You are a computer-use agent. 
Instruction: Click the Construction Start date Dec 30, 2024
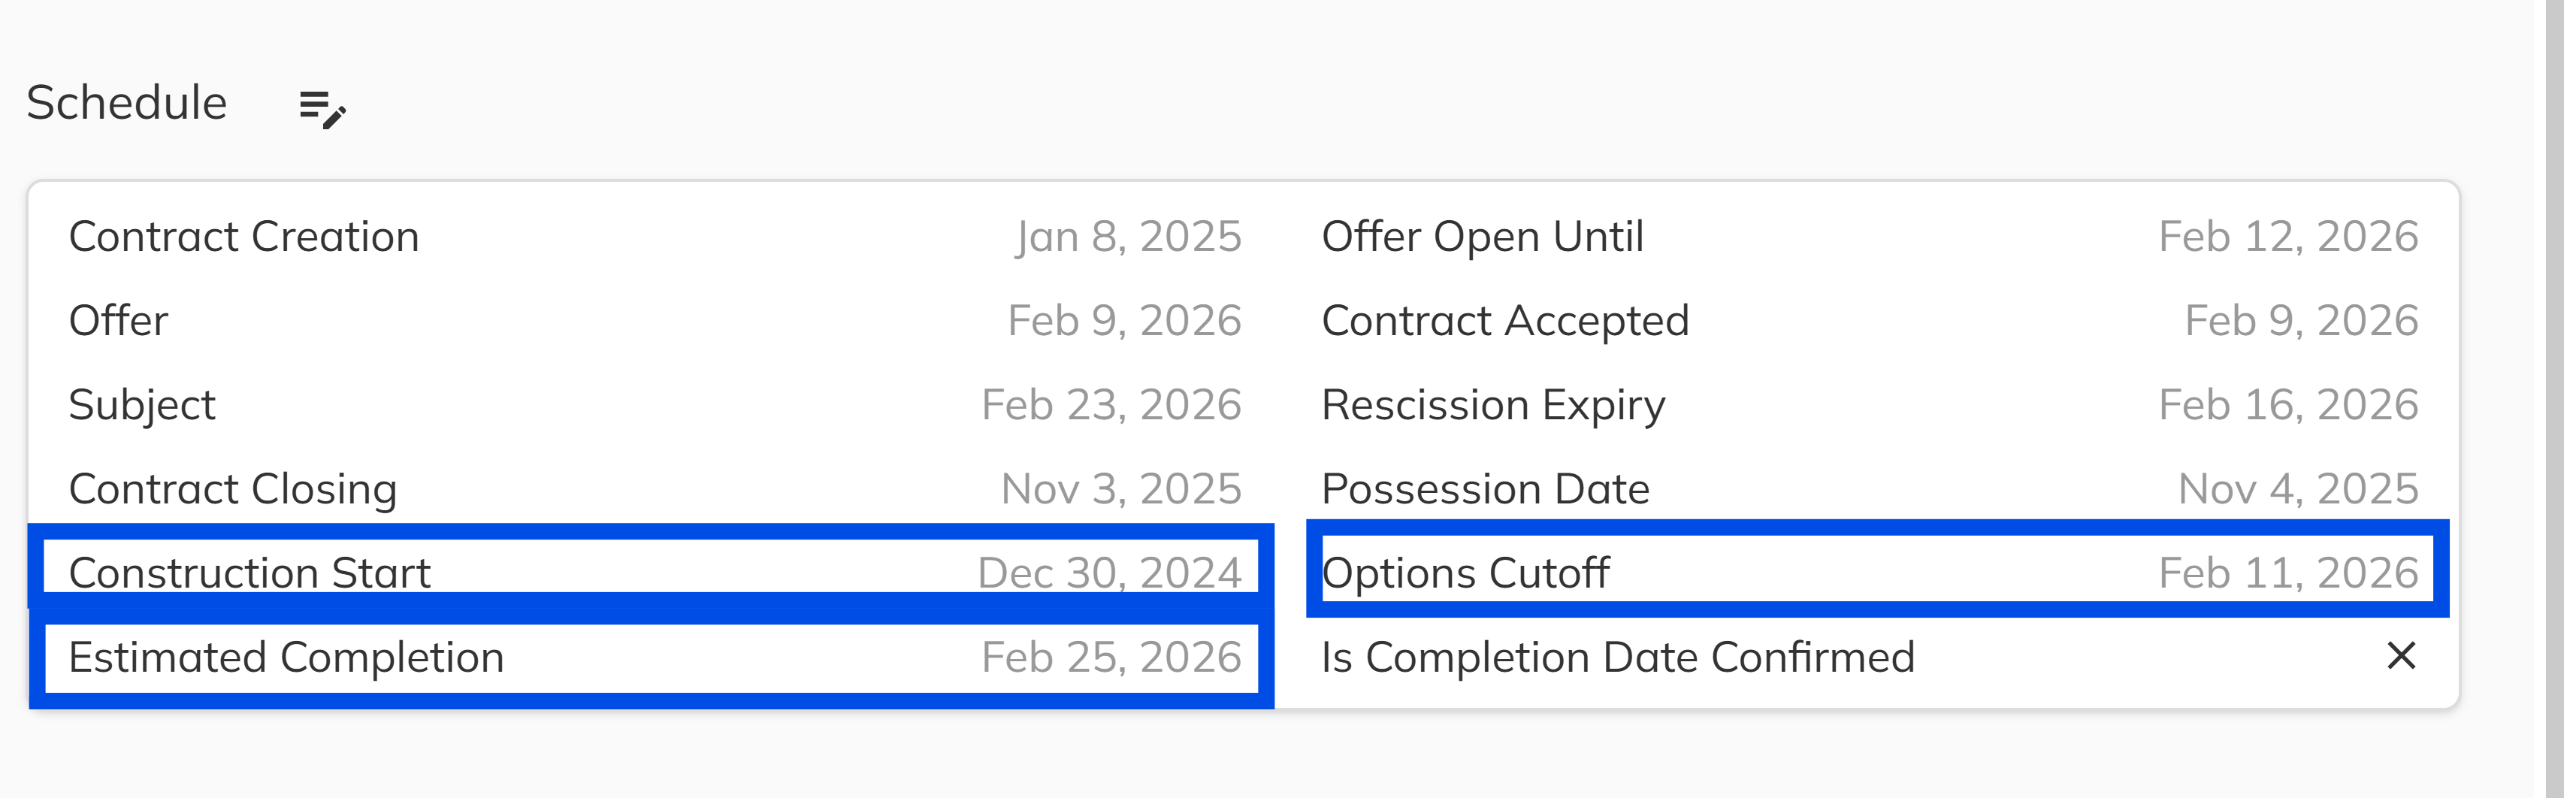click(1110, 572)
